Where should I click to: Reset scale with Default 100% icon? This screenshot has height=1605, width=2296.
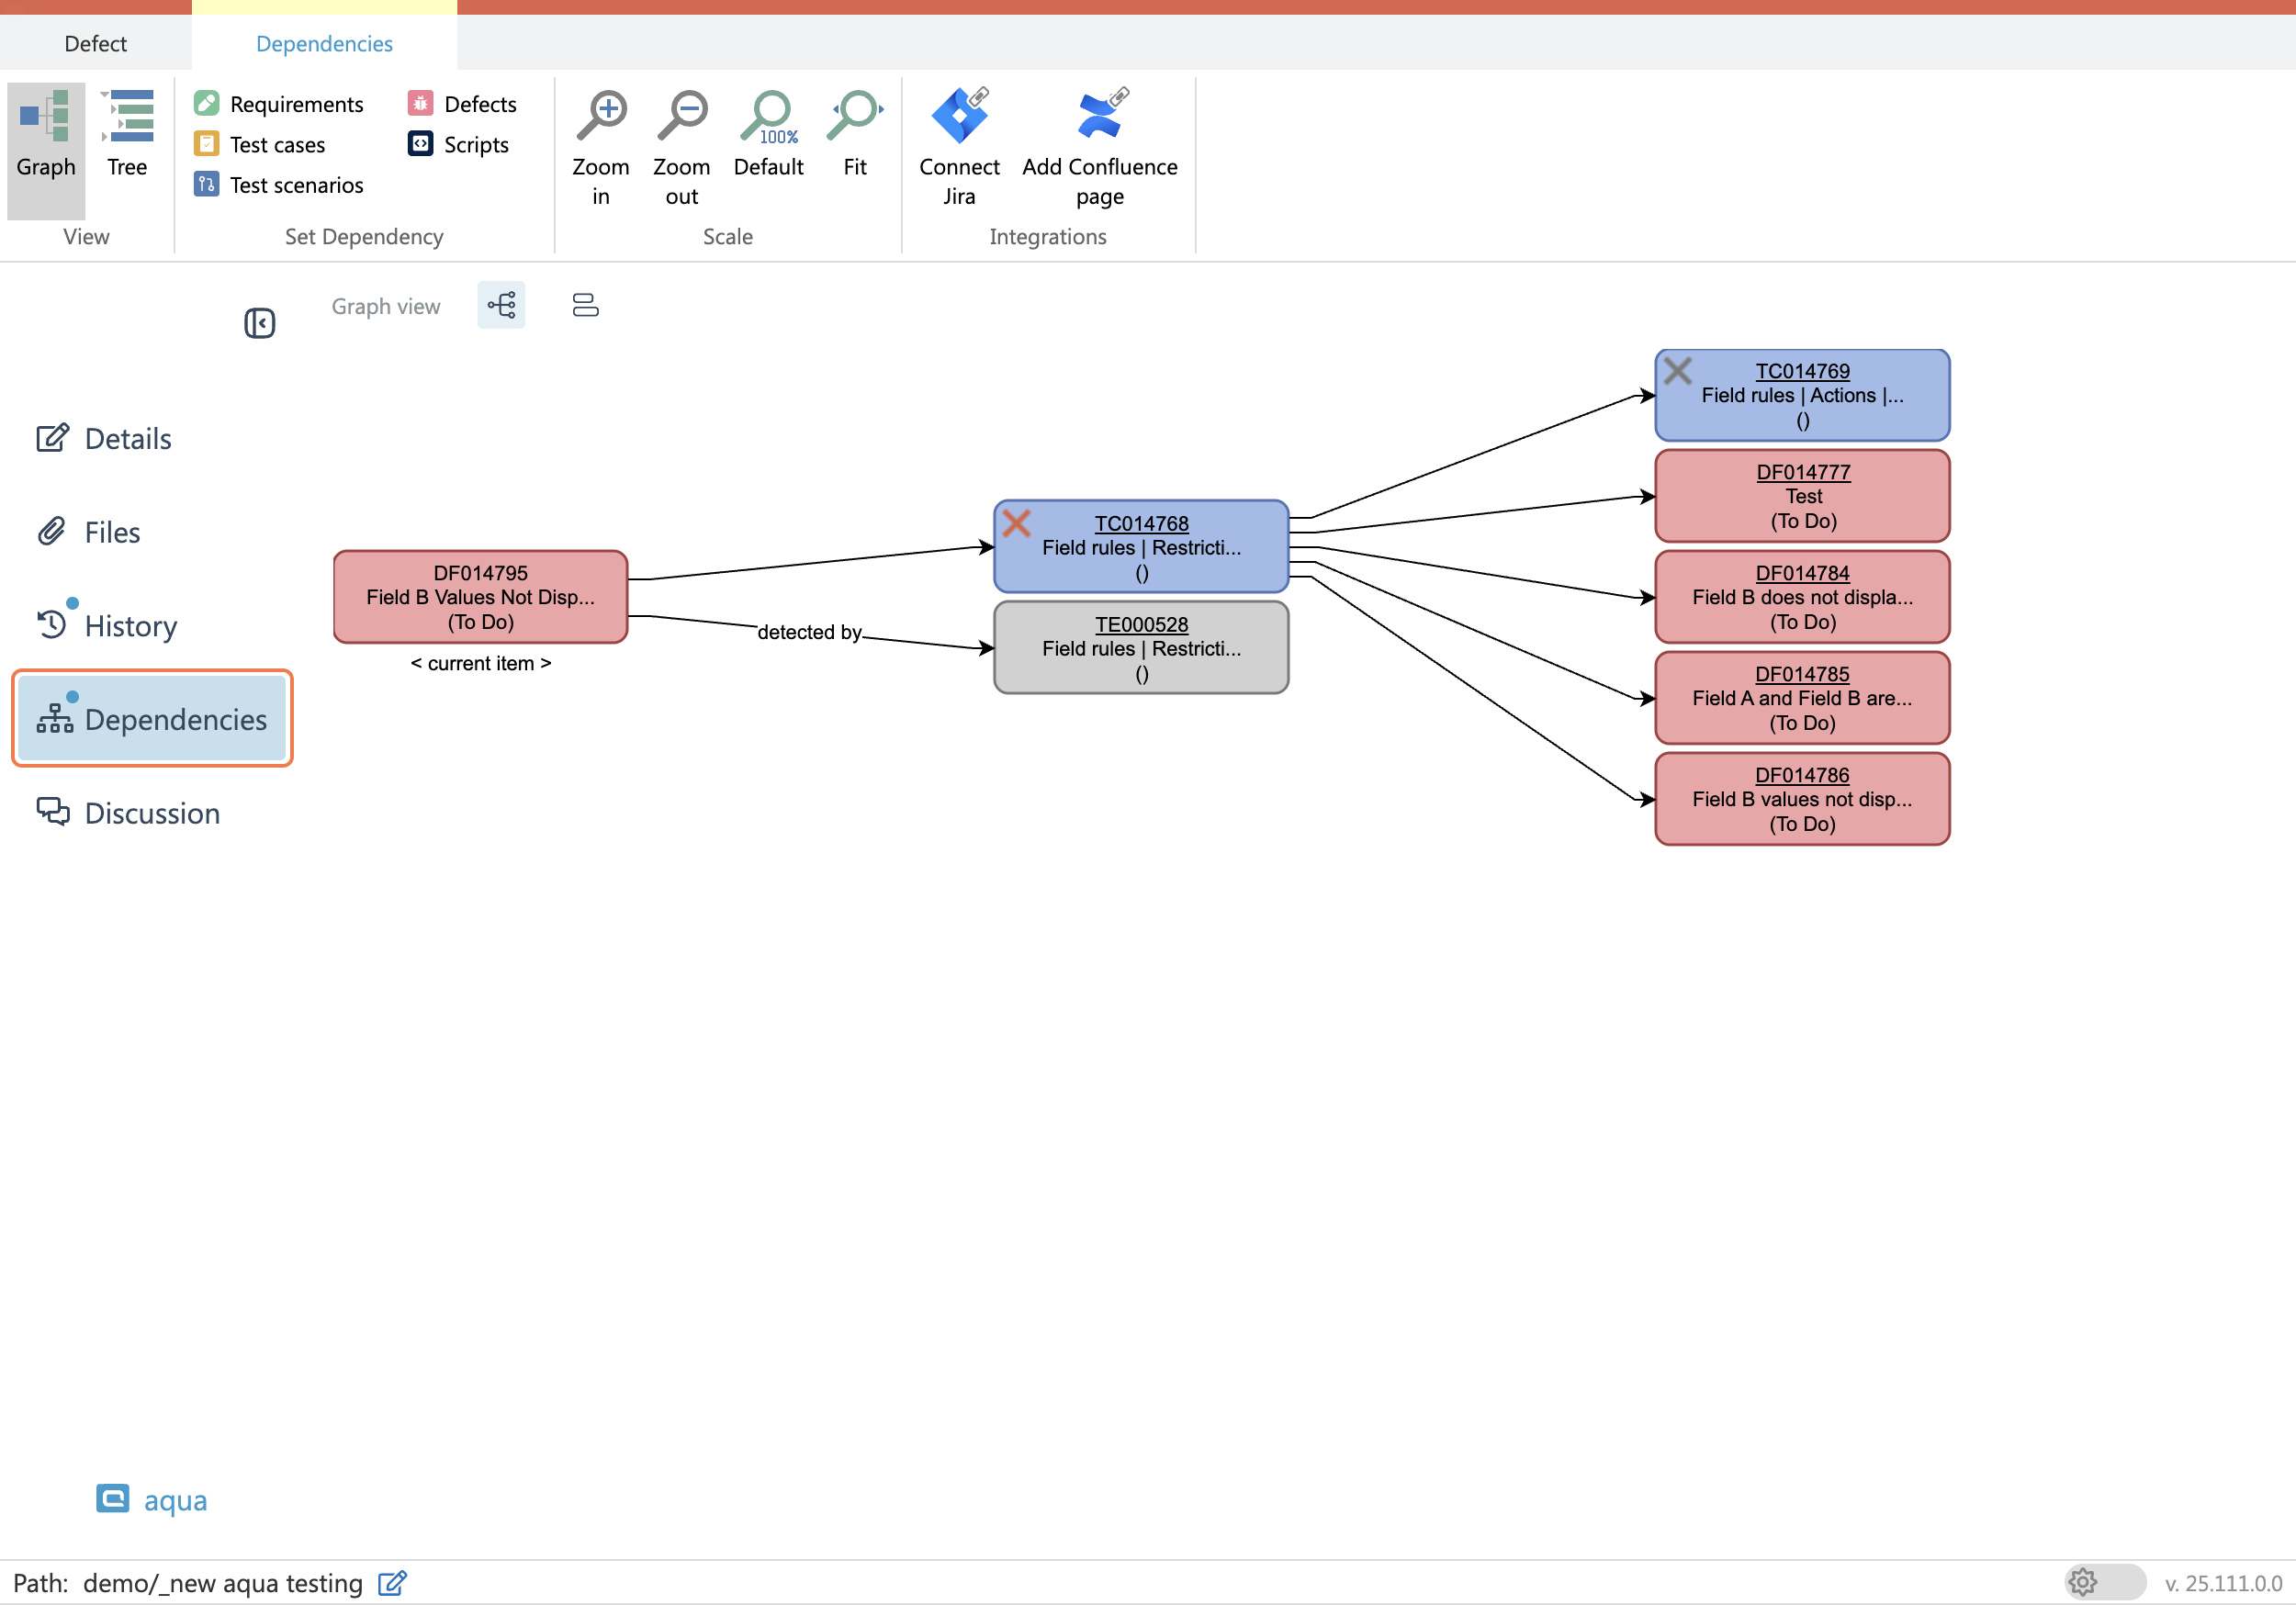(x=768, y=116)
